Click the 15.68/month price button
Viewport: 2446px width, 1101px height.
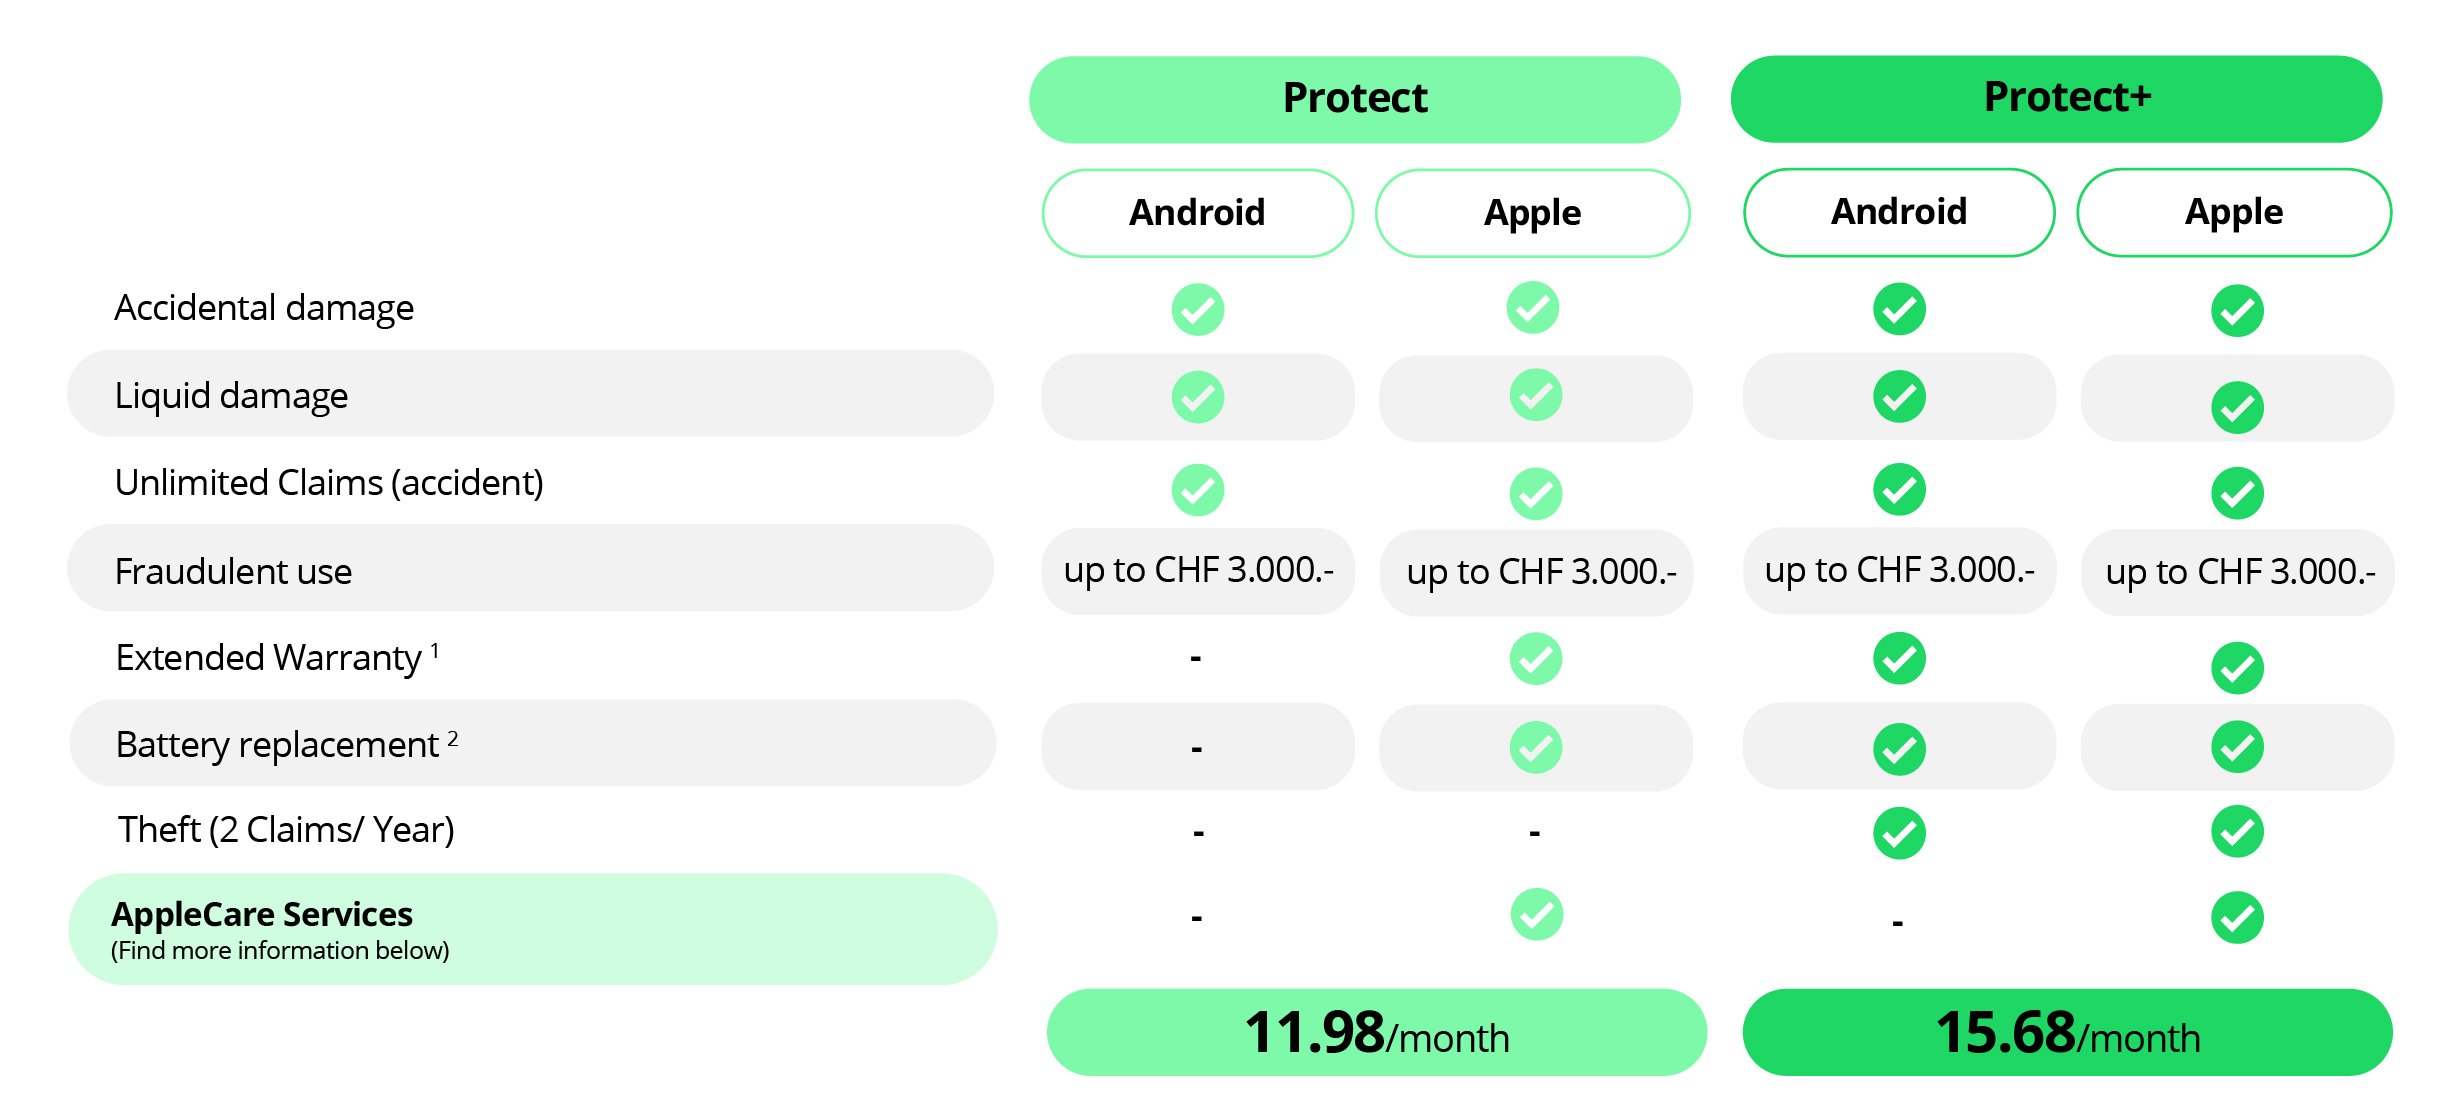point(2067,1032)
